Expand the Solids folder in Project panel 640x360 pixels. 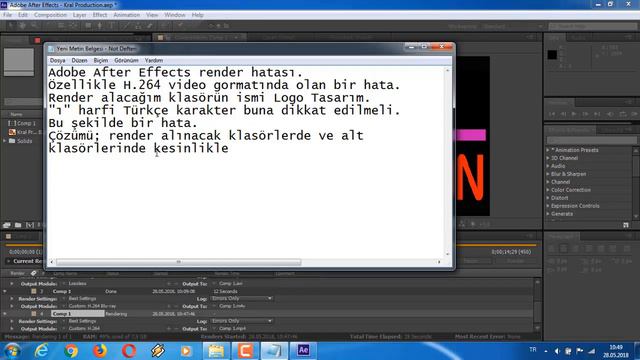[5, 141]
